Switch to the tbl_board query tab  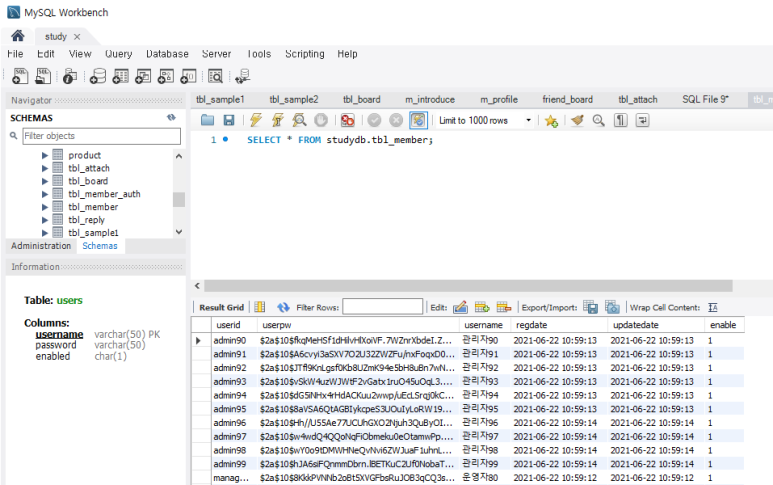(362, 100)
